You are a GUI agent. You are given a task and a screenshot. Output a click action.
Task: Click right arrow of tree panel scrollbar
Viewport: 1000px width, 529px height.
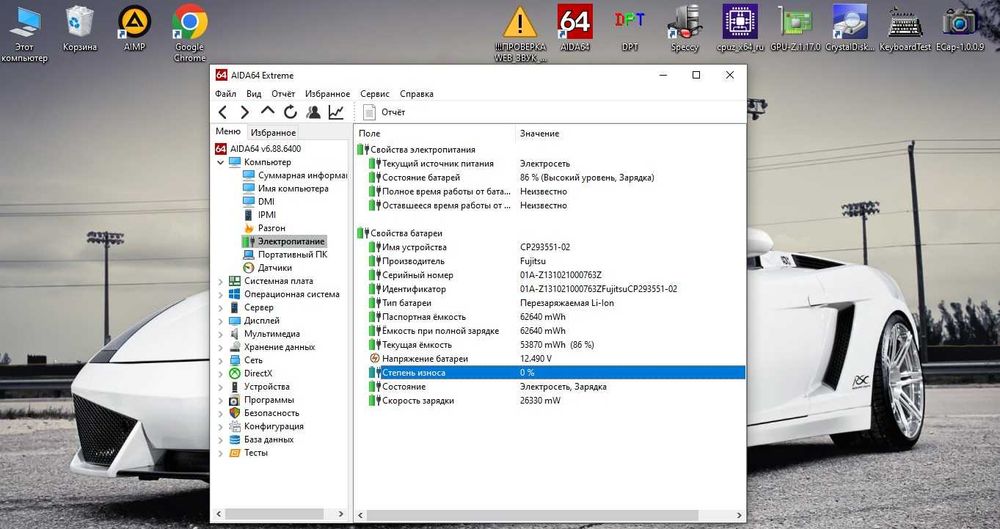point(341,514)
